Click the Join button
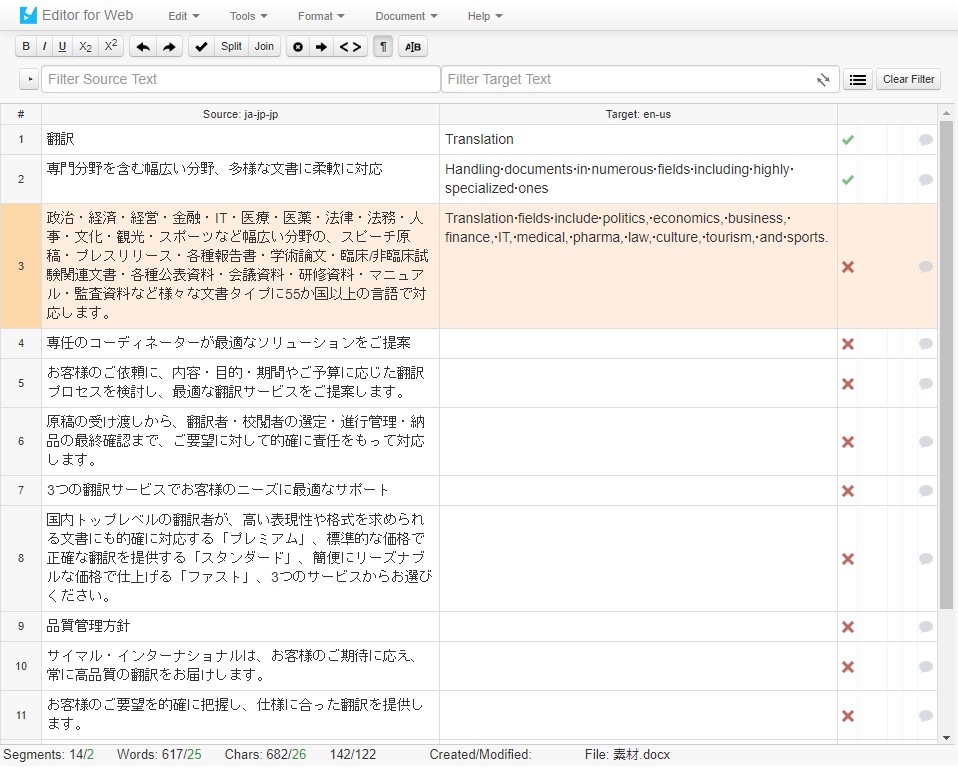The image size is (958, 768). click(x=263, y=46)
